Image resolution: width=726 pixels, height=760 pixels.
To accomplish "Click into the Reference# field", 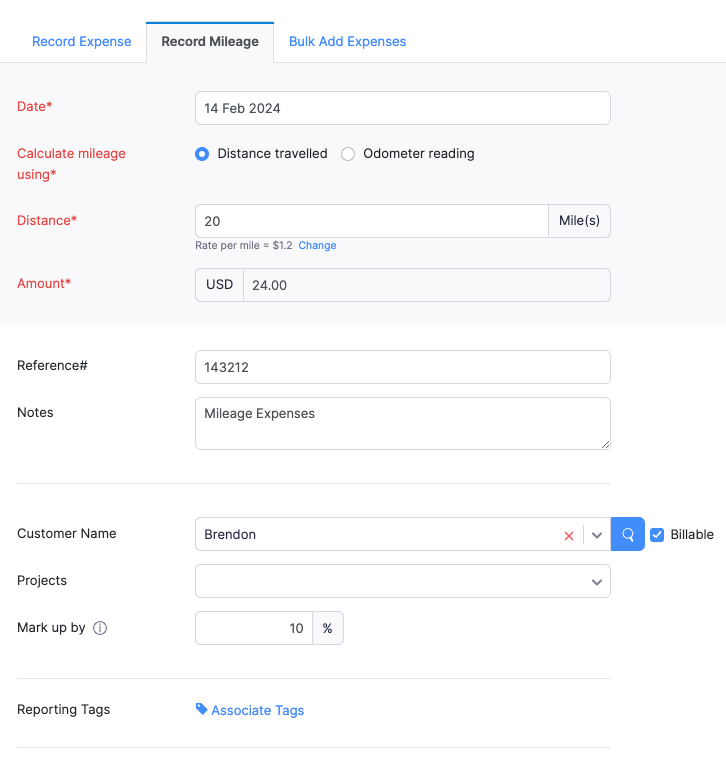I will coord(403,367).
